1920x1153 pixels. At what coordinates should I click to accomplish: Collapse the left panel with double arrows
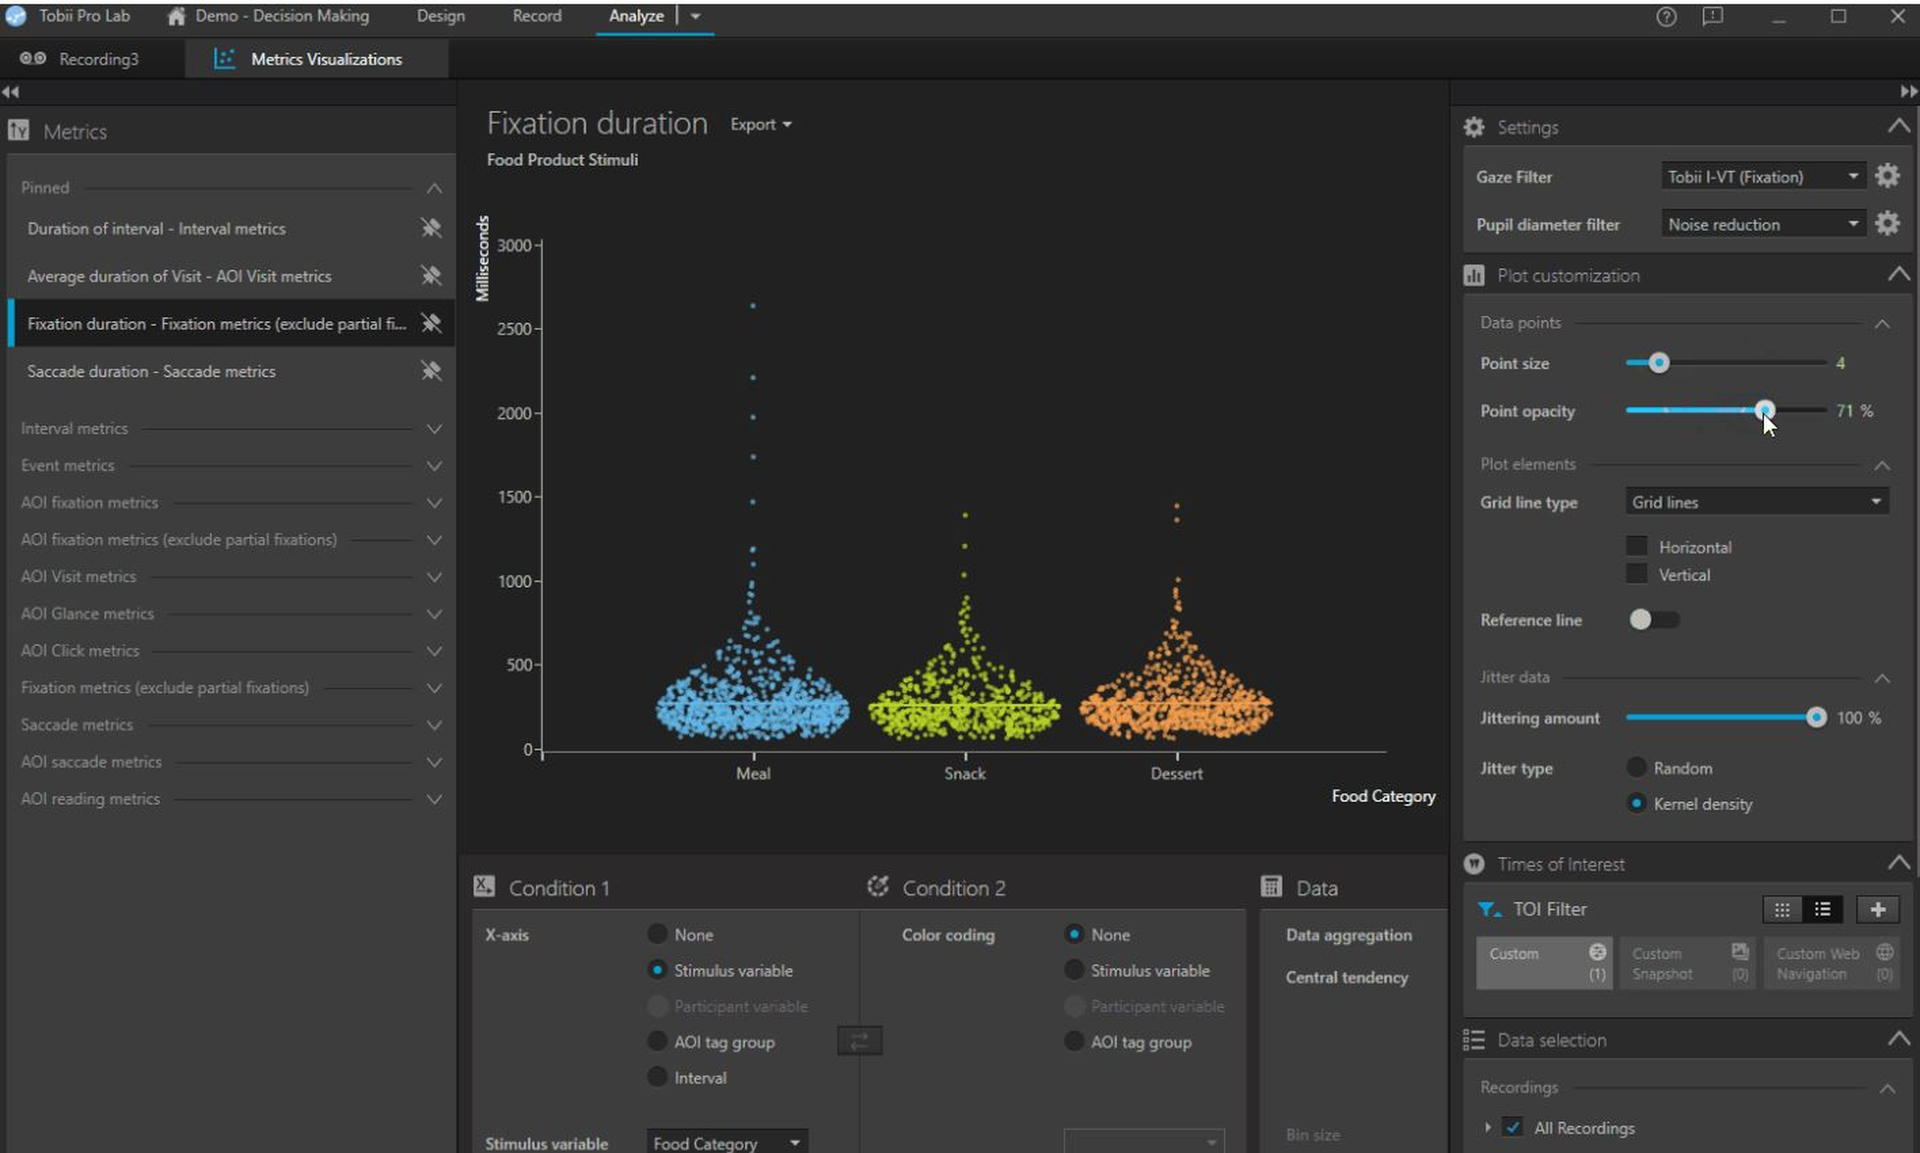(x=10, y=92)
